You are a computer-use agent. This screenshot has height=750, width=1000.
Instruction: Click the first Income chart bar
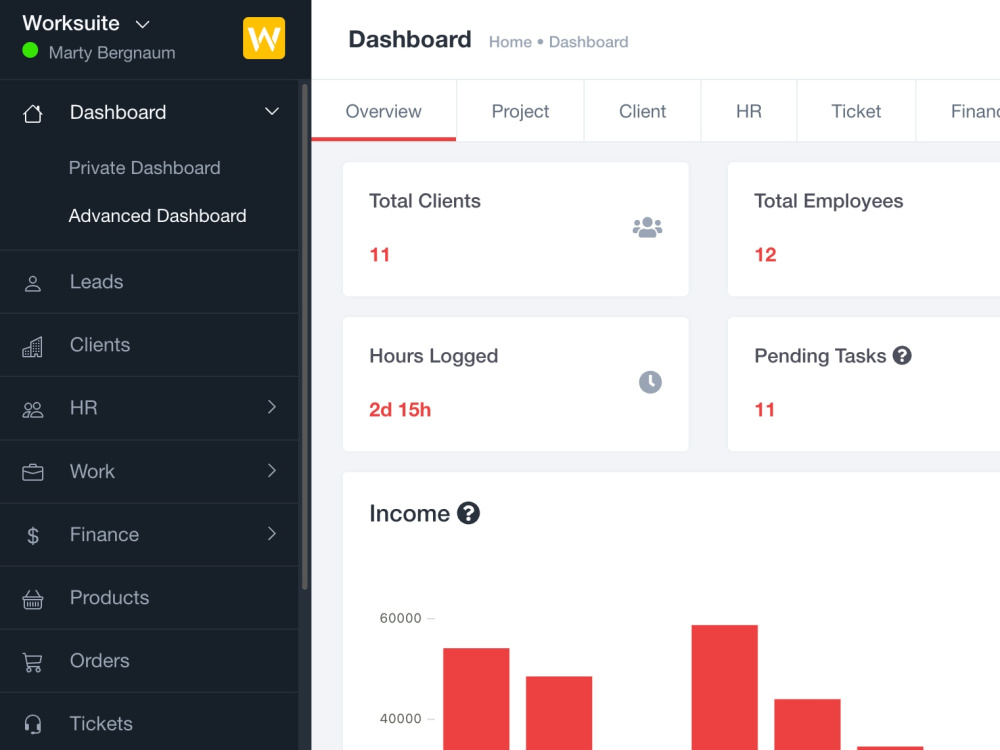click(476, 698)
